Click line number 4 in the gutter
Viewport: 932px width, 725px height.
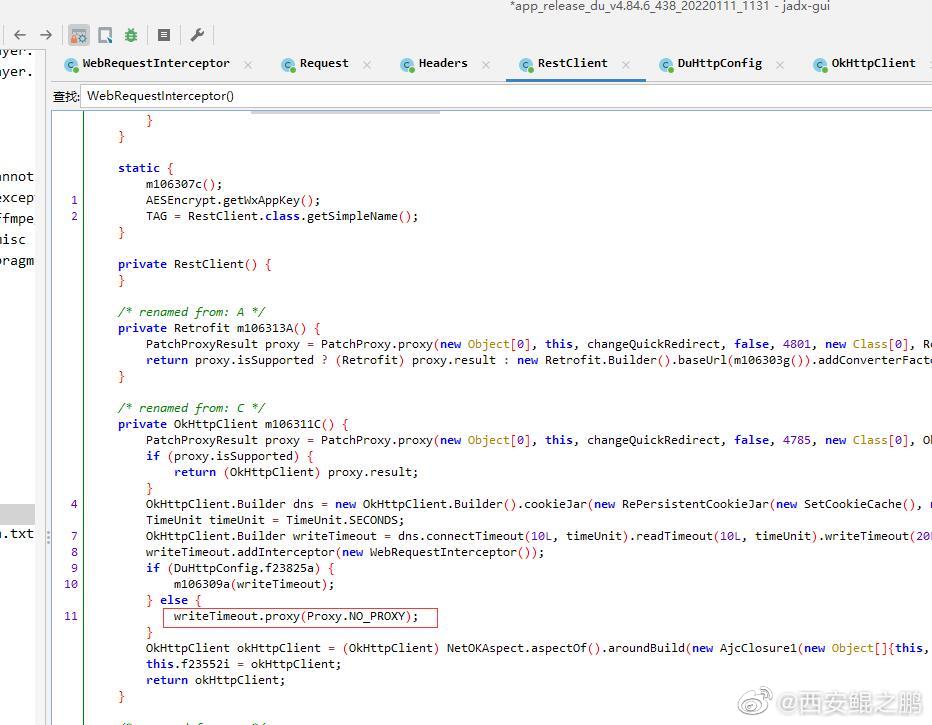pyautogui.click(x=74, y=504)
